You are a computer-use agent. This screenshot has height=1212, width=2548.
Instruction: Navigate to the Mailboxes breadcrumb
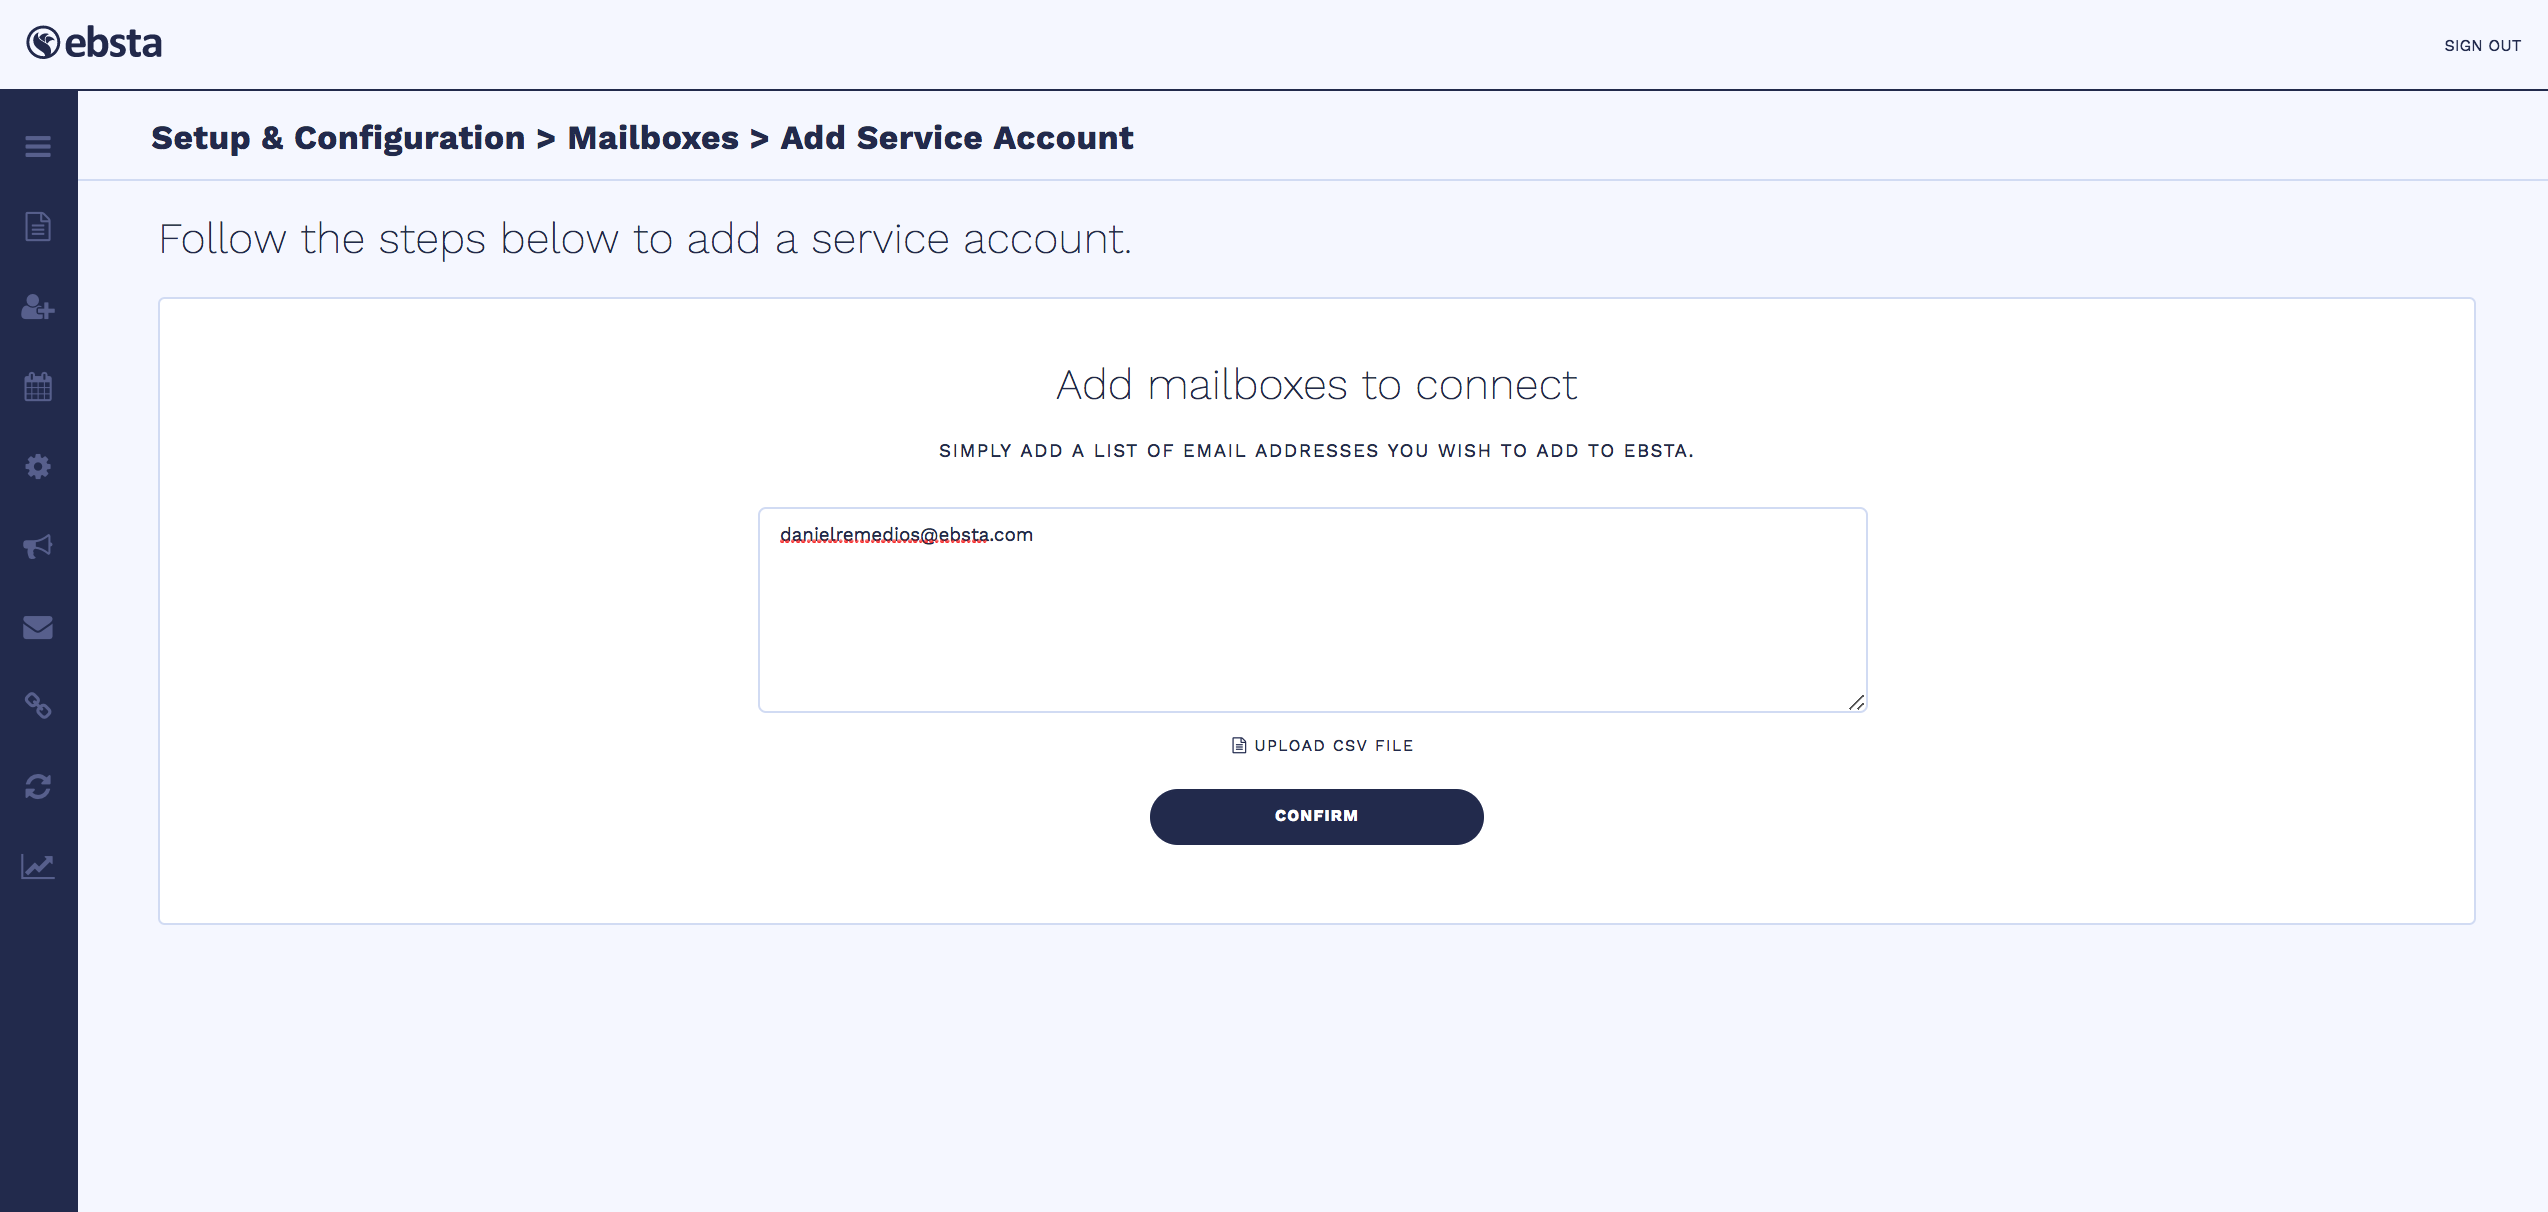(x=653, y=138)
